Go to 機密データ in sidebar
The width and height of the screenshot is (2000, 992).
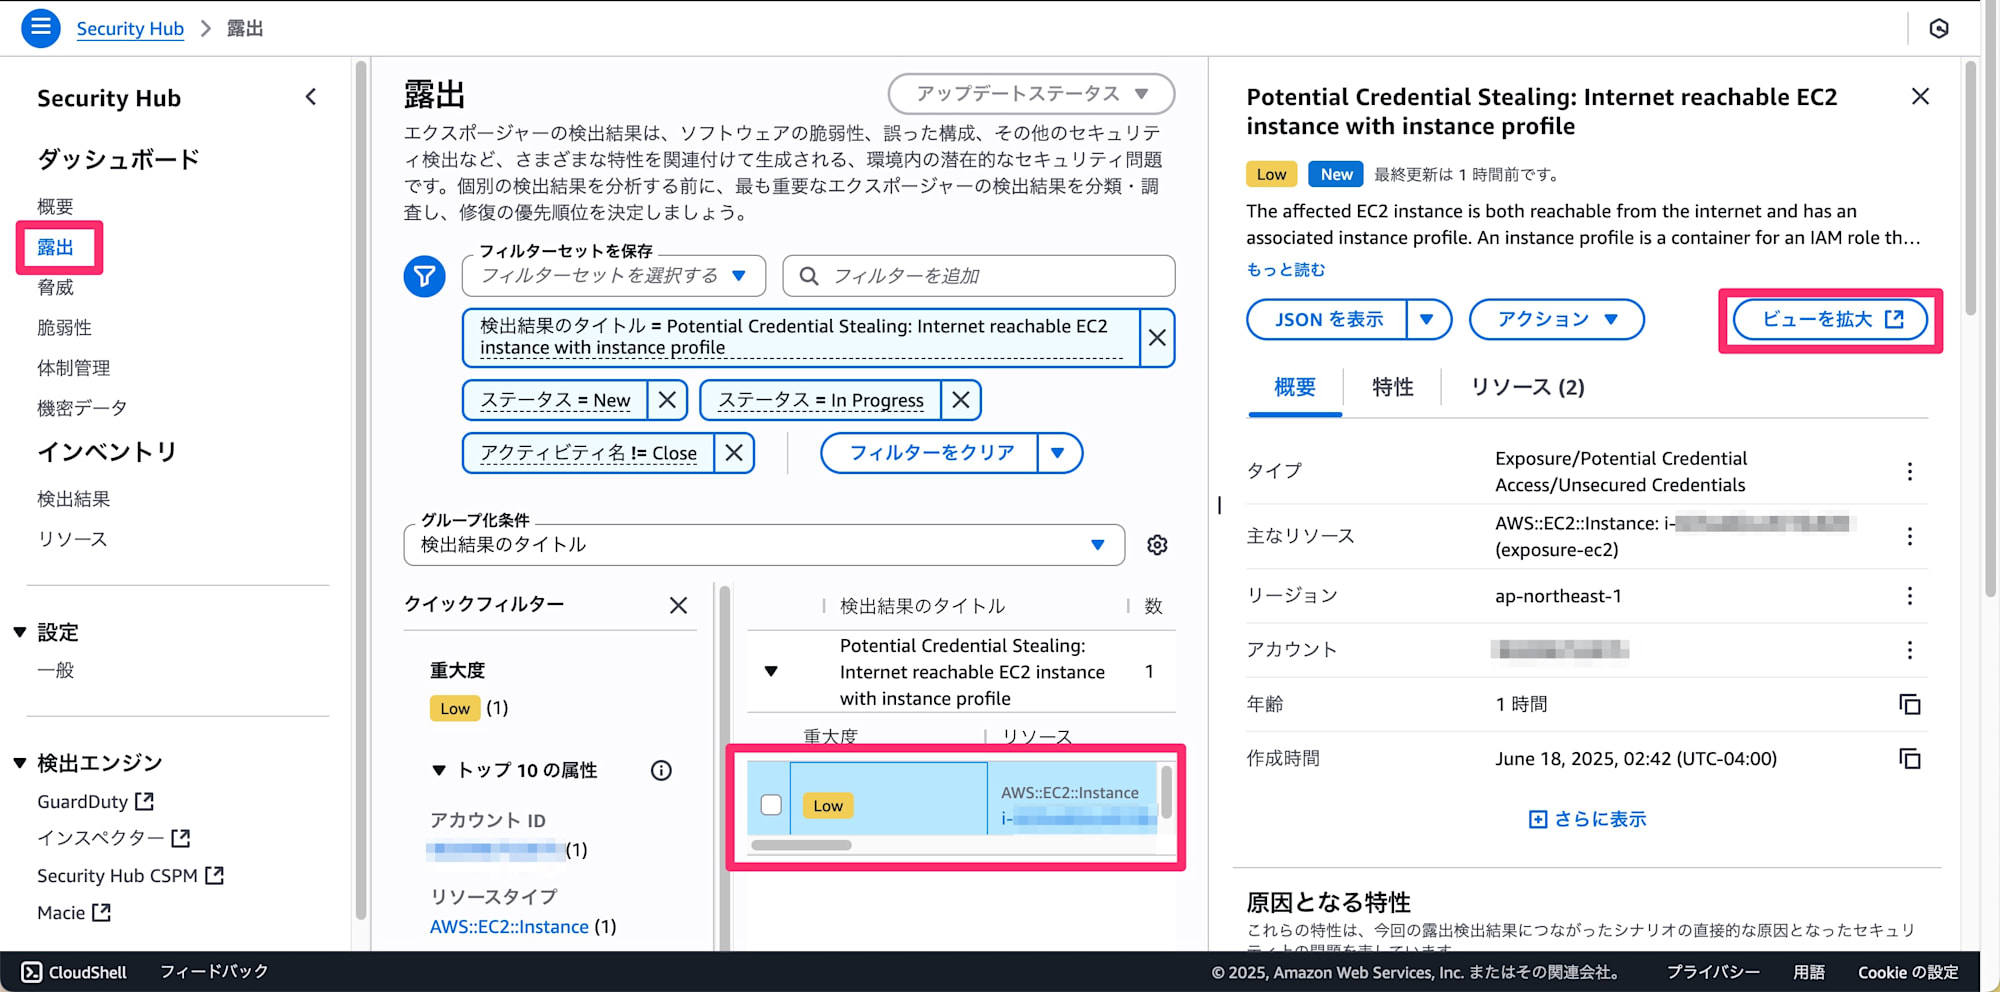pos(83,408)
